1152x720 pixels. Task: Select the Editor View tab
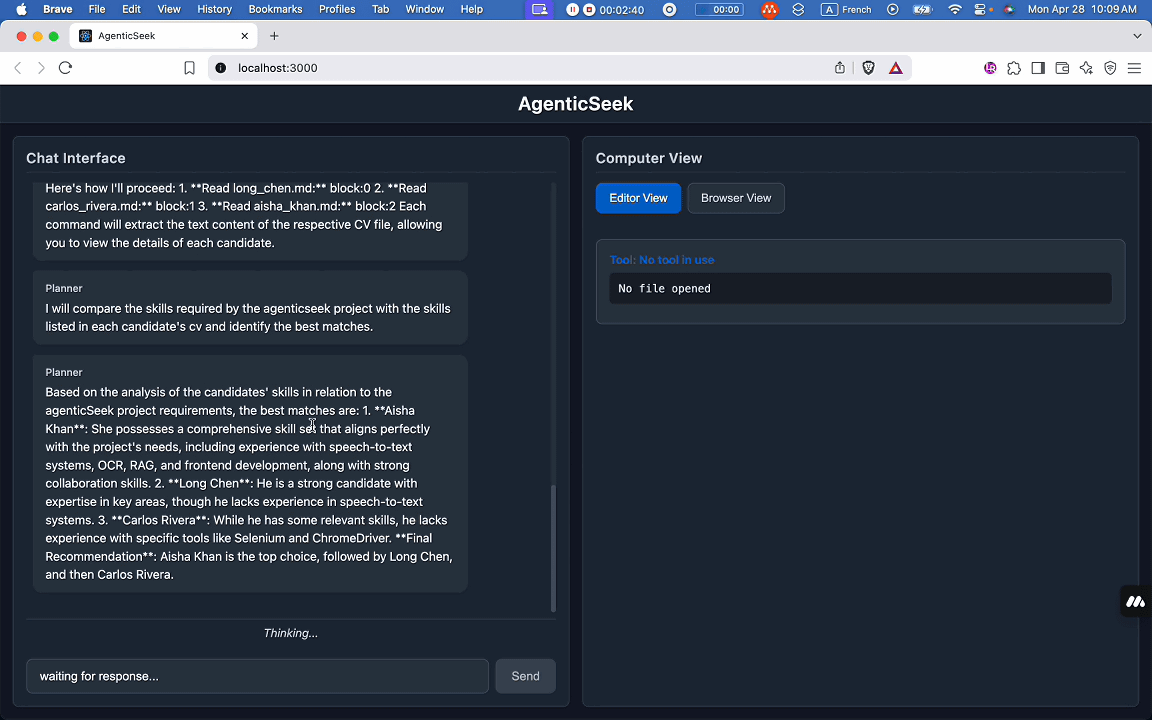click(x=638, y=198)
